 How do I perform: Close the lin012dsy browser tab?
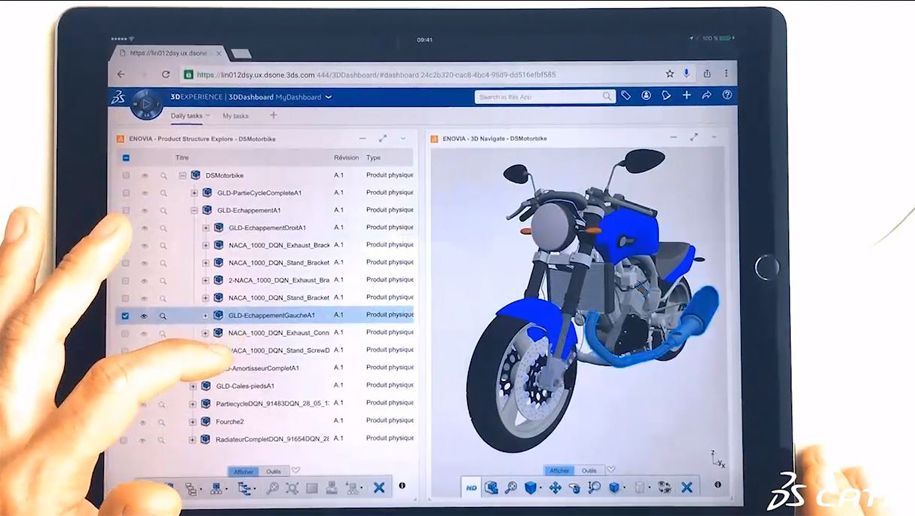[219, 53]
